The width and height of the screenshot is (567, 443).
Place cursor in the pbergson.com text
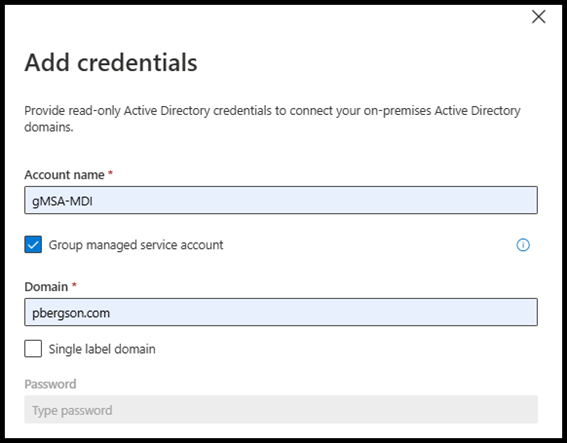click(71, 313)
